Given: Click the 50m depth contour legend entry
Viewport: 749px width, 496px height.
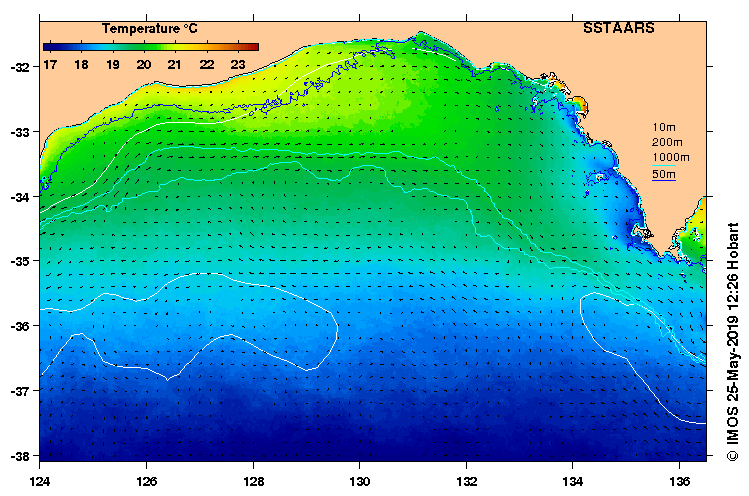Looking at the screenshot, I should tap(664, 174).
